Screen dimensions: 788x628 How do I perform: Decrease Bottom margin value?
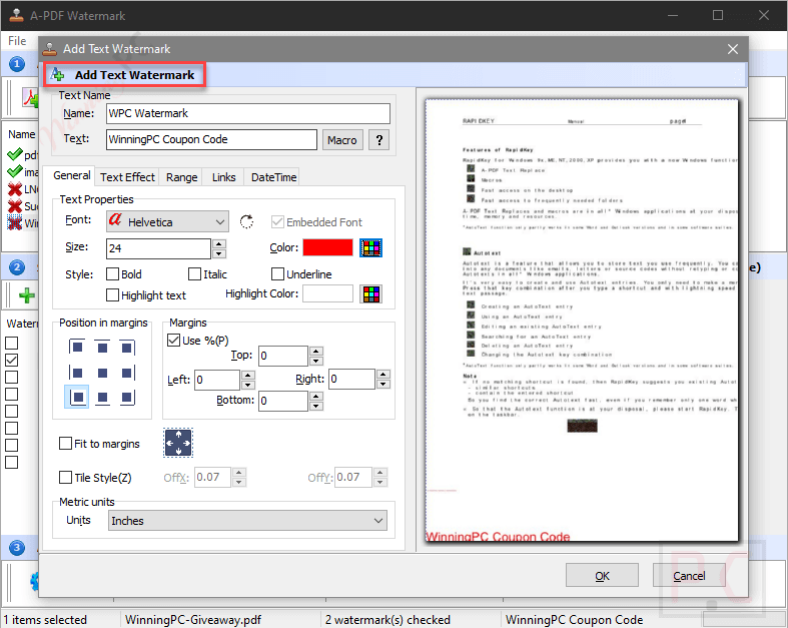point(316,406)
